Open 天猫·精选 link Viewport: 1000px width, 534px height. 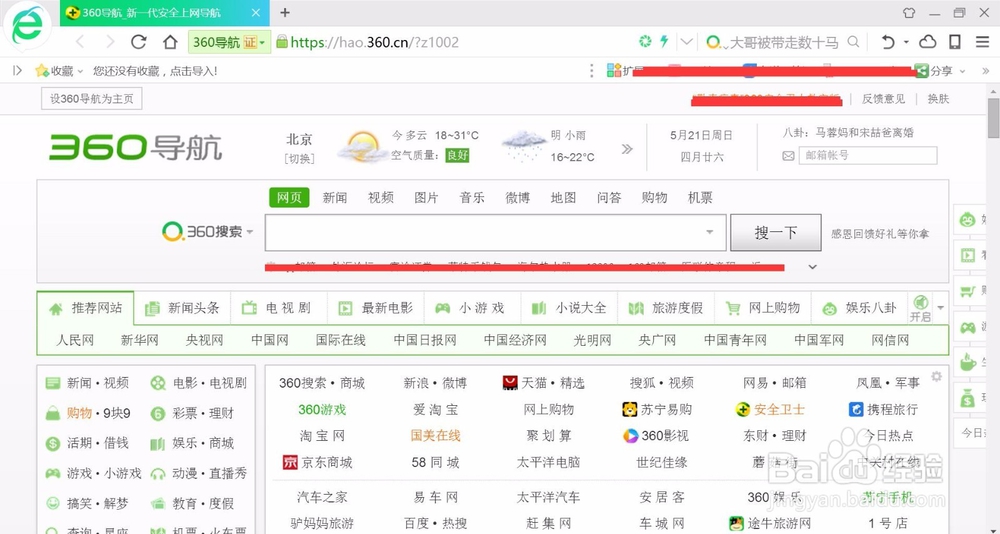(543, 383)
